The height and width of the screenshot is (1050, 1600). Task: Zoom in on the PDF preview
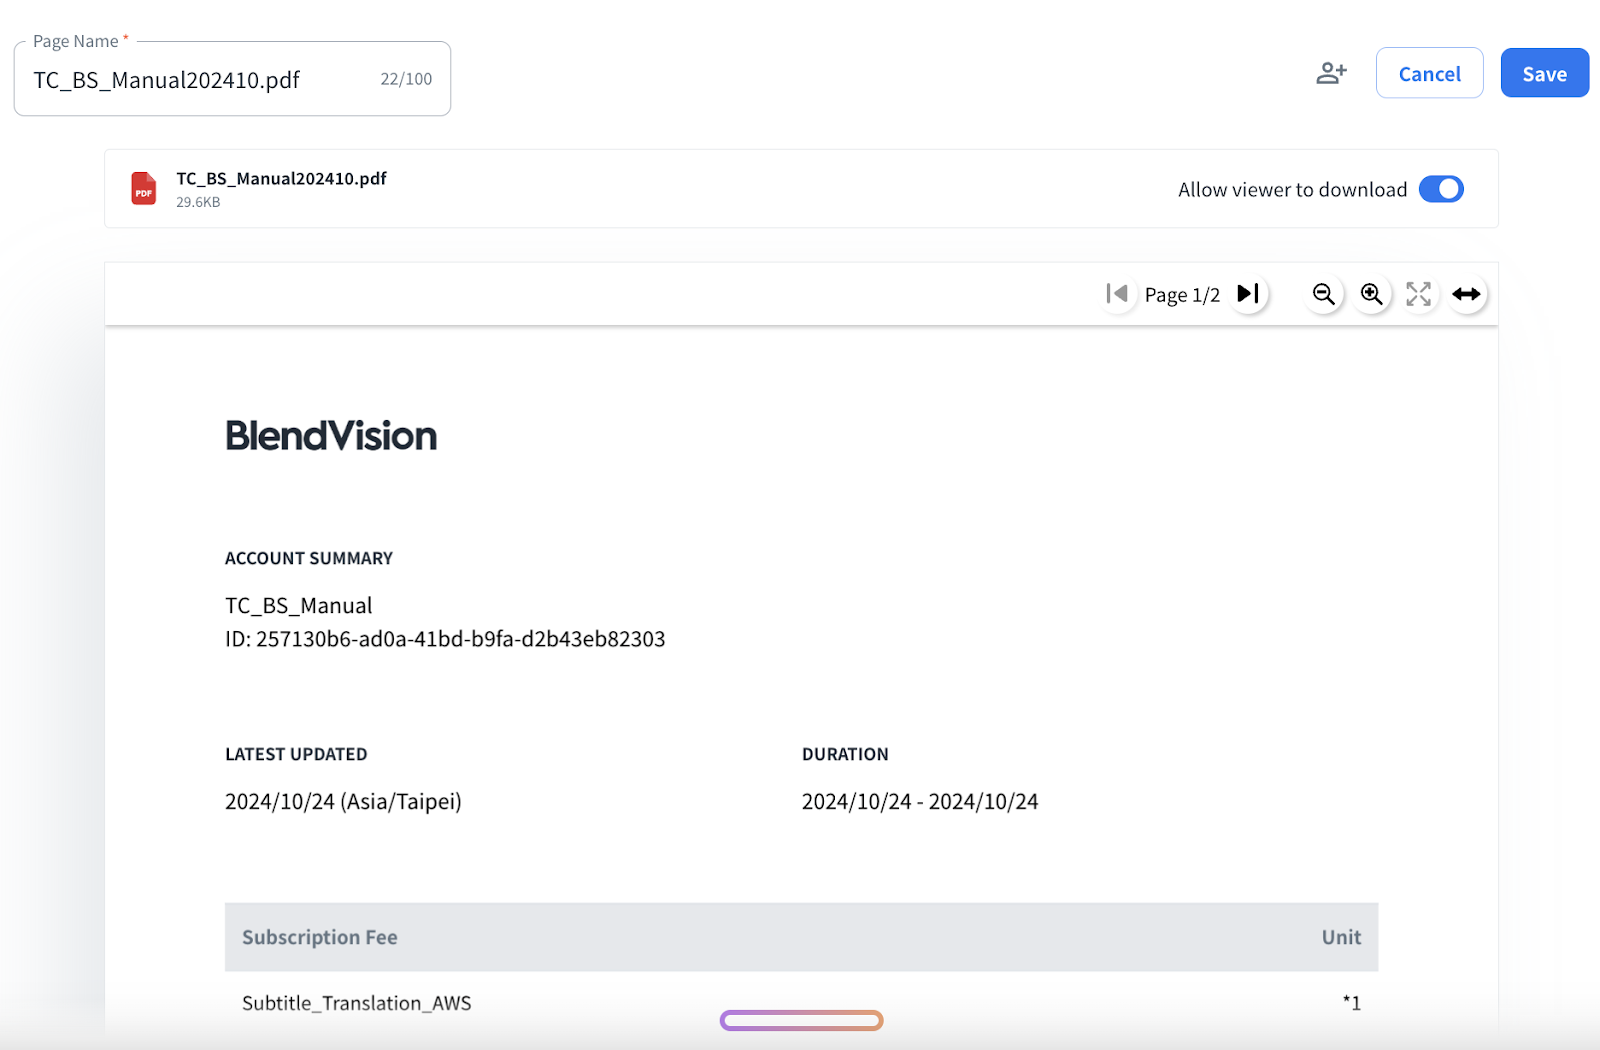coord(1371,294)
